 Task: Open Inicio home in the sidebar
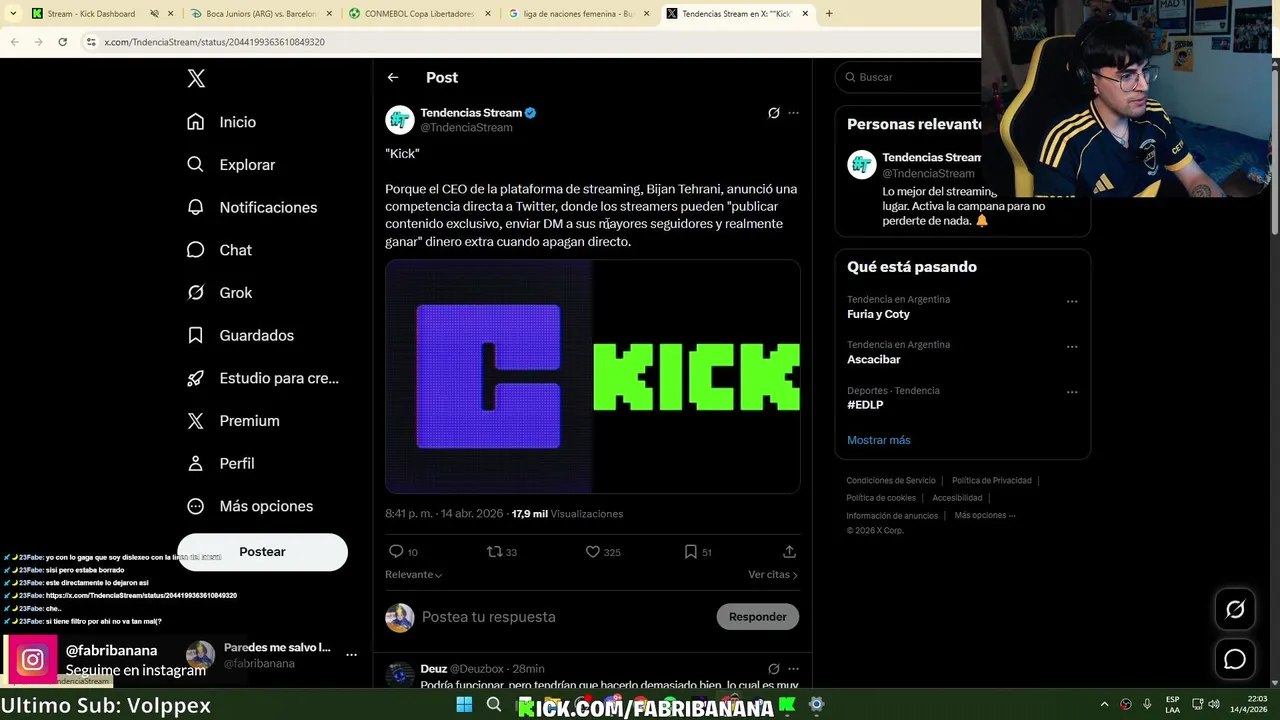click(x=222, y=122)
